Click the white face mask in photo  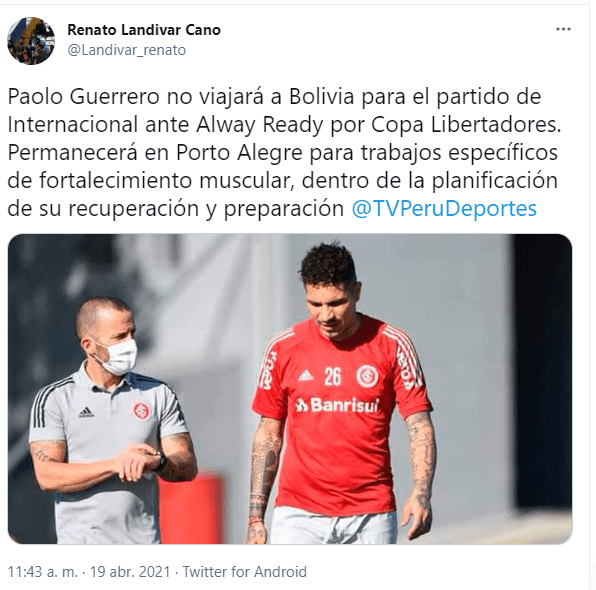click(x=117, y=357)
